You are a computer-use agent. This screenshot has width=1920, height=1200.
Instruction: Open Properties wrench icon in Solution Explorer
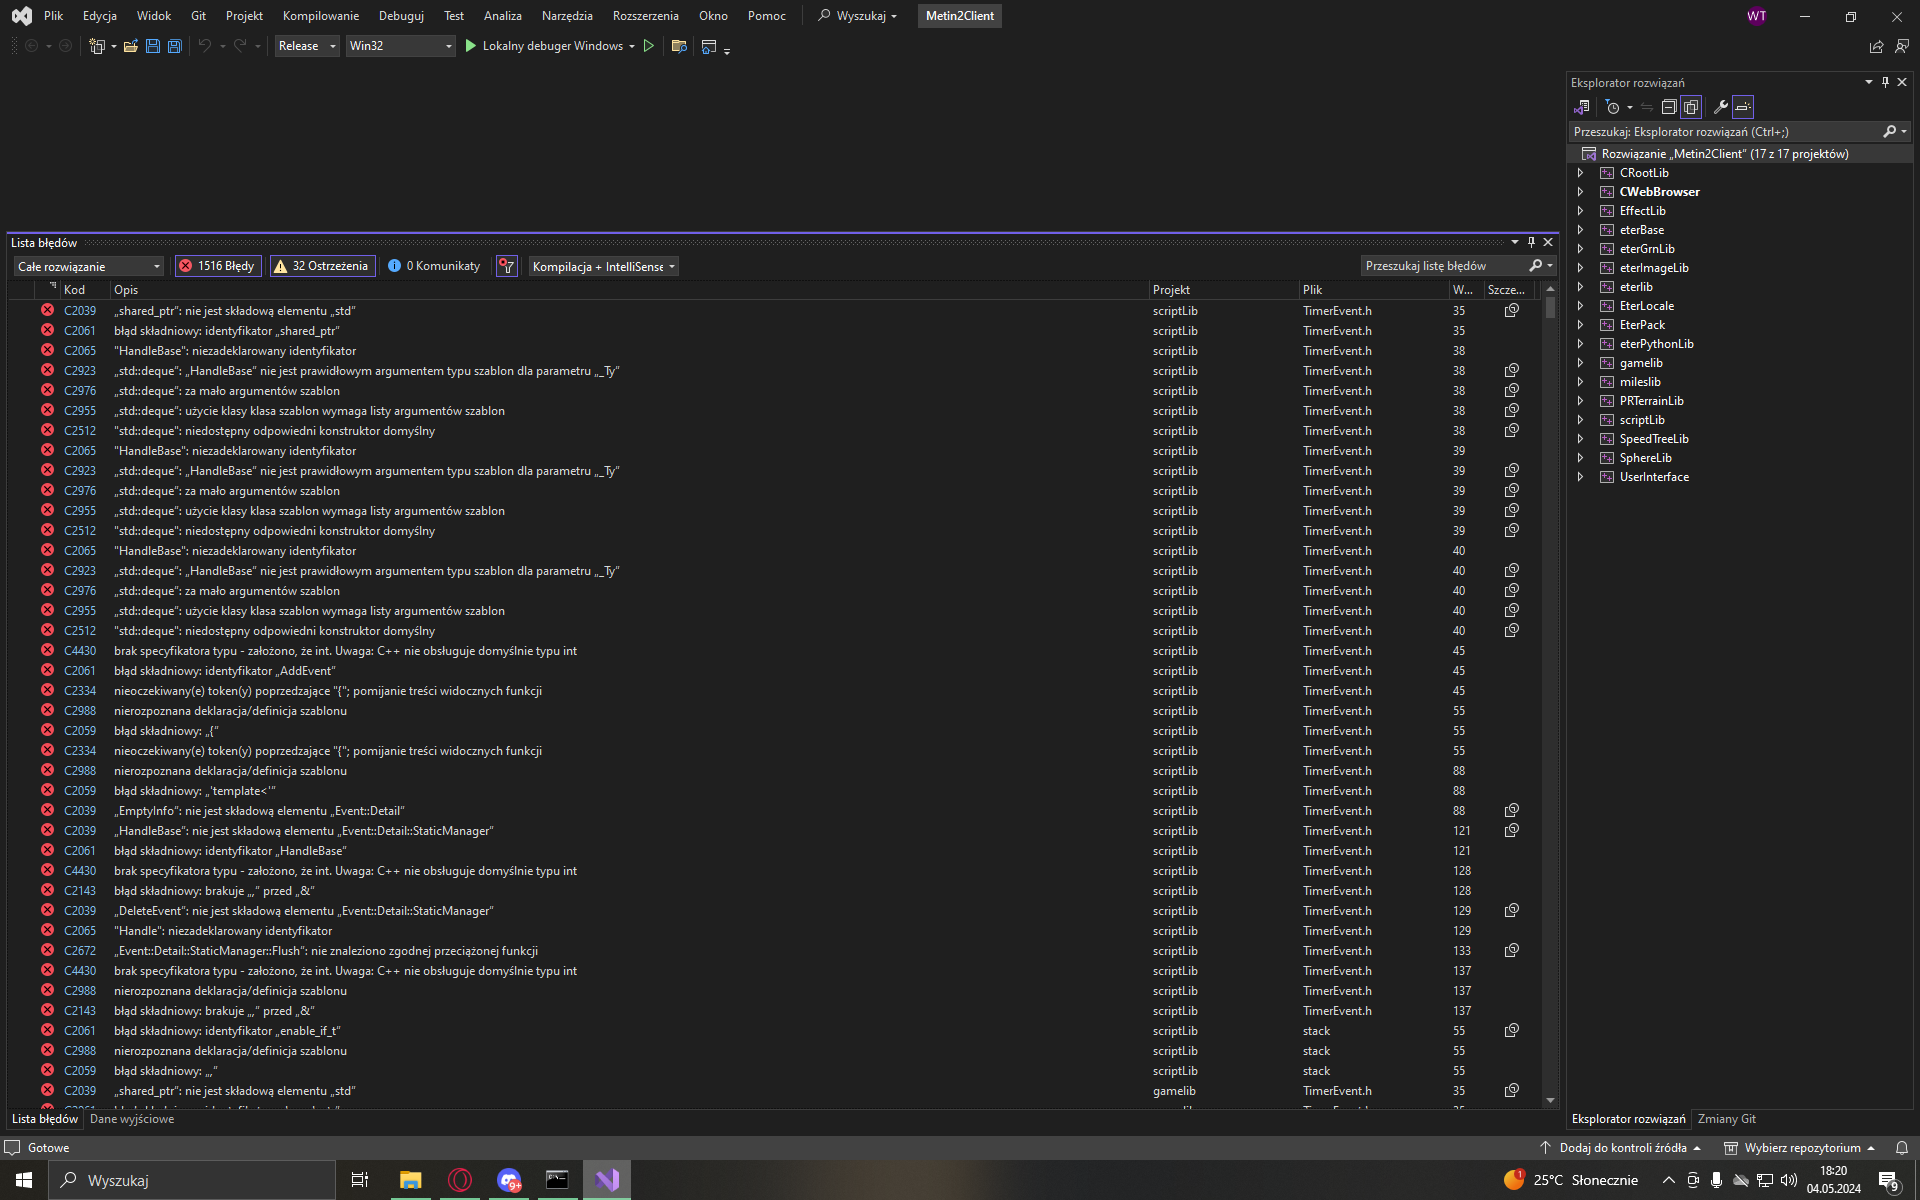[1720, 107]
